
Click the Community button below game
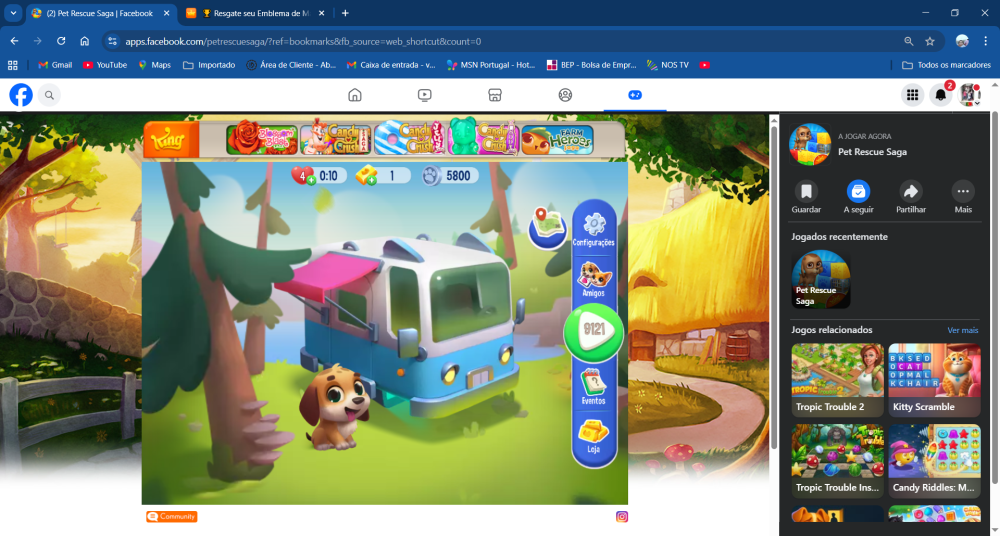172,516
